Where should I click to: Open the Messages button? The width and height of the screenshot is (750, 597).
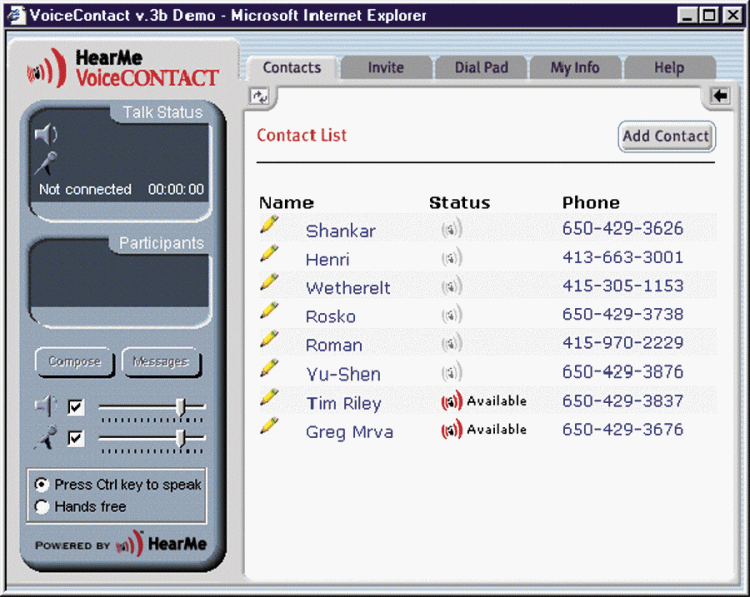(161, 362)
